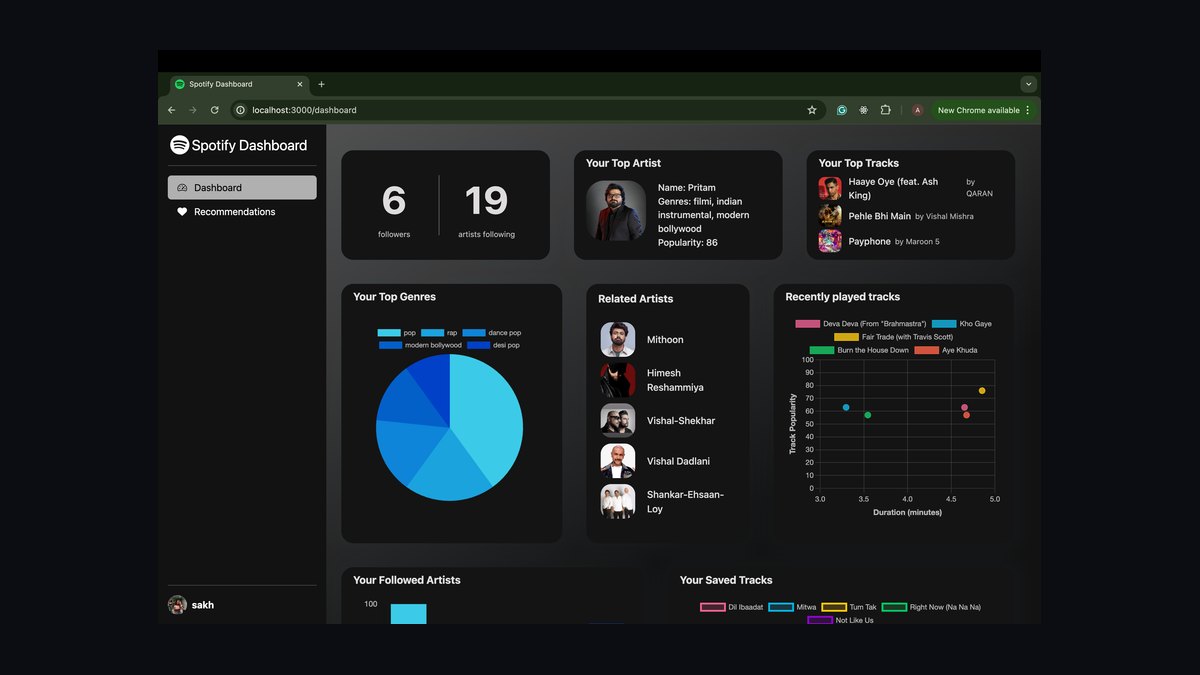Click the Recommendations heart icon
1200x675 pixels.
point(182,212)
